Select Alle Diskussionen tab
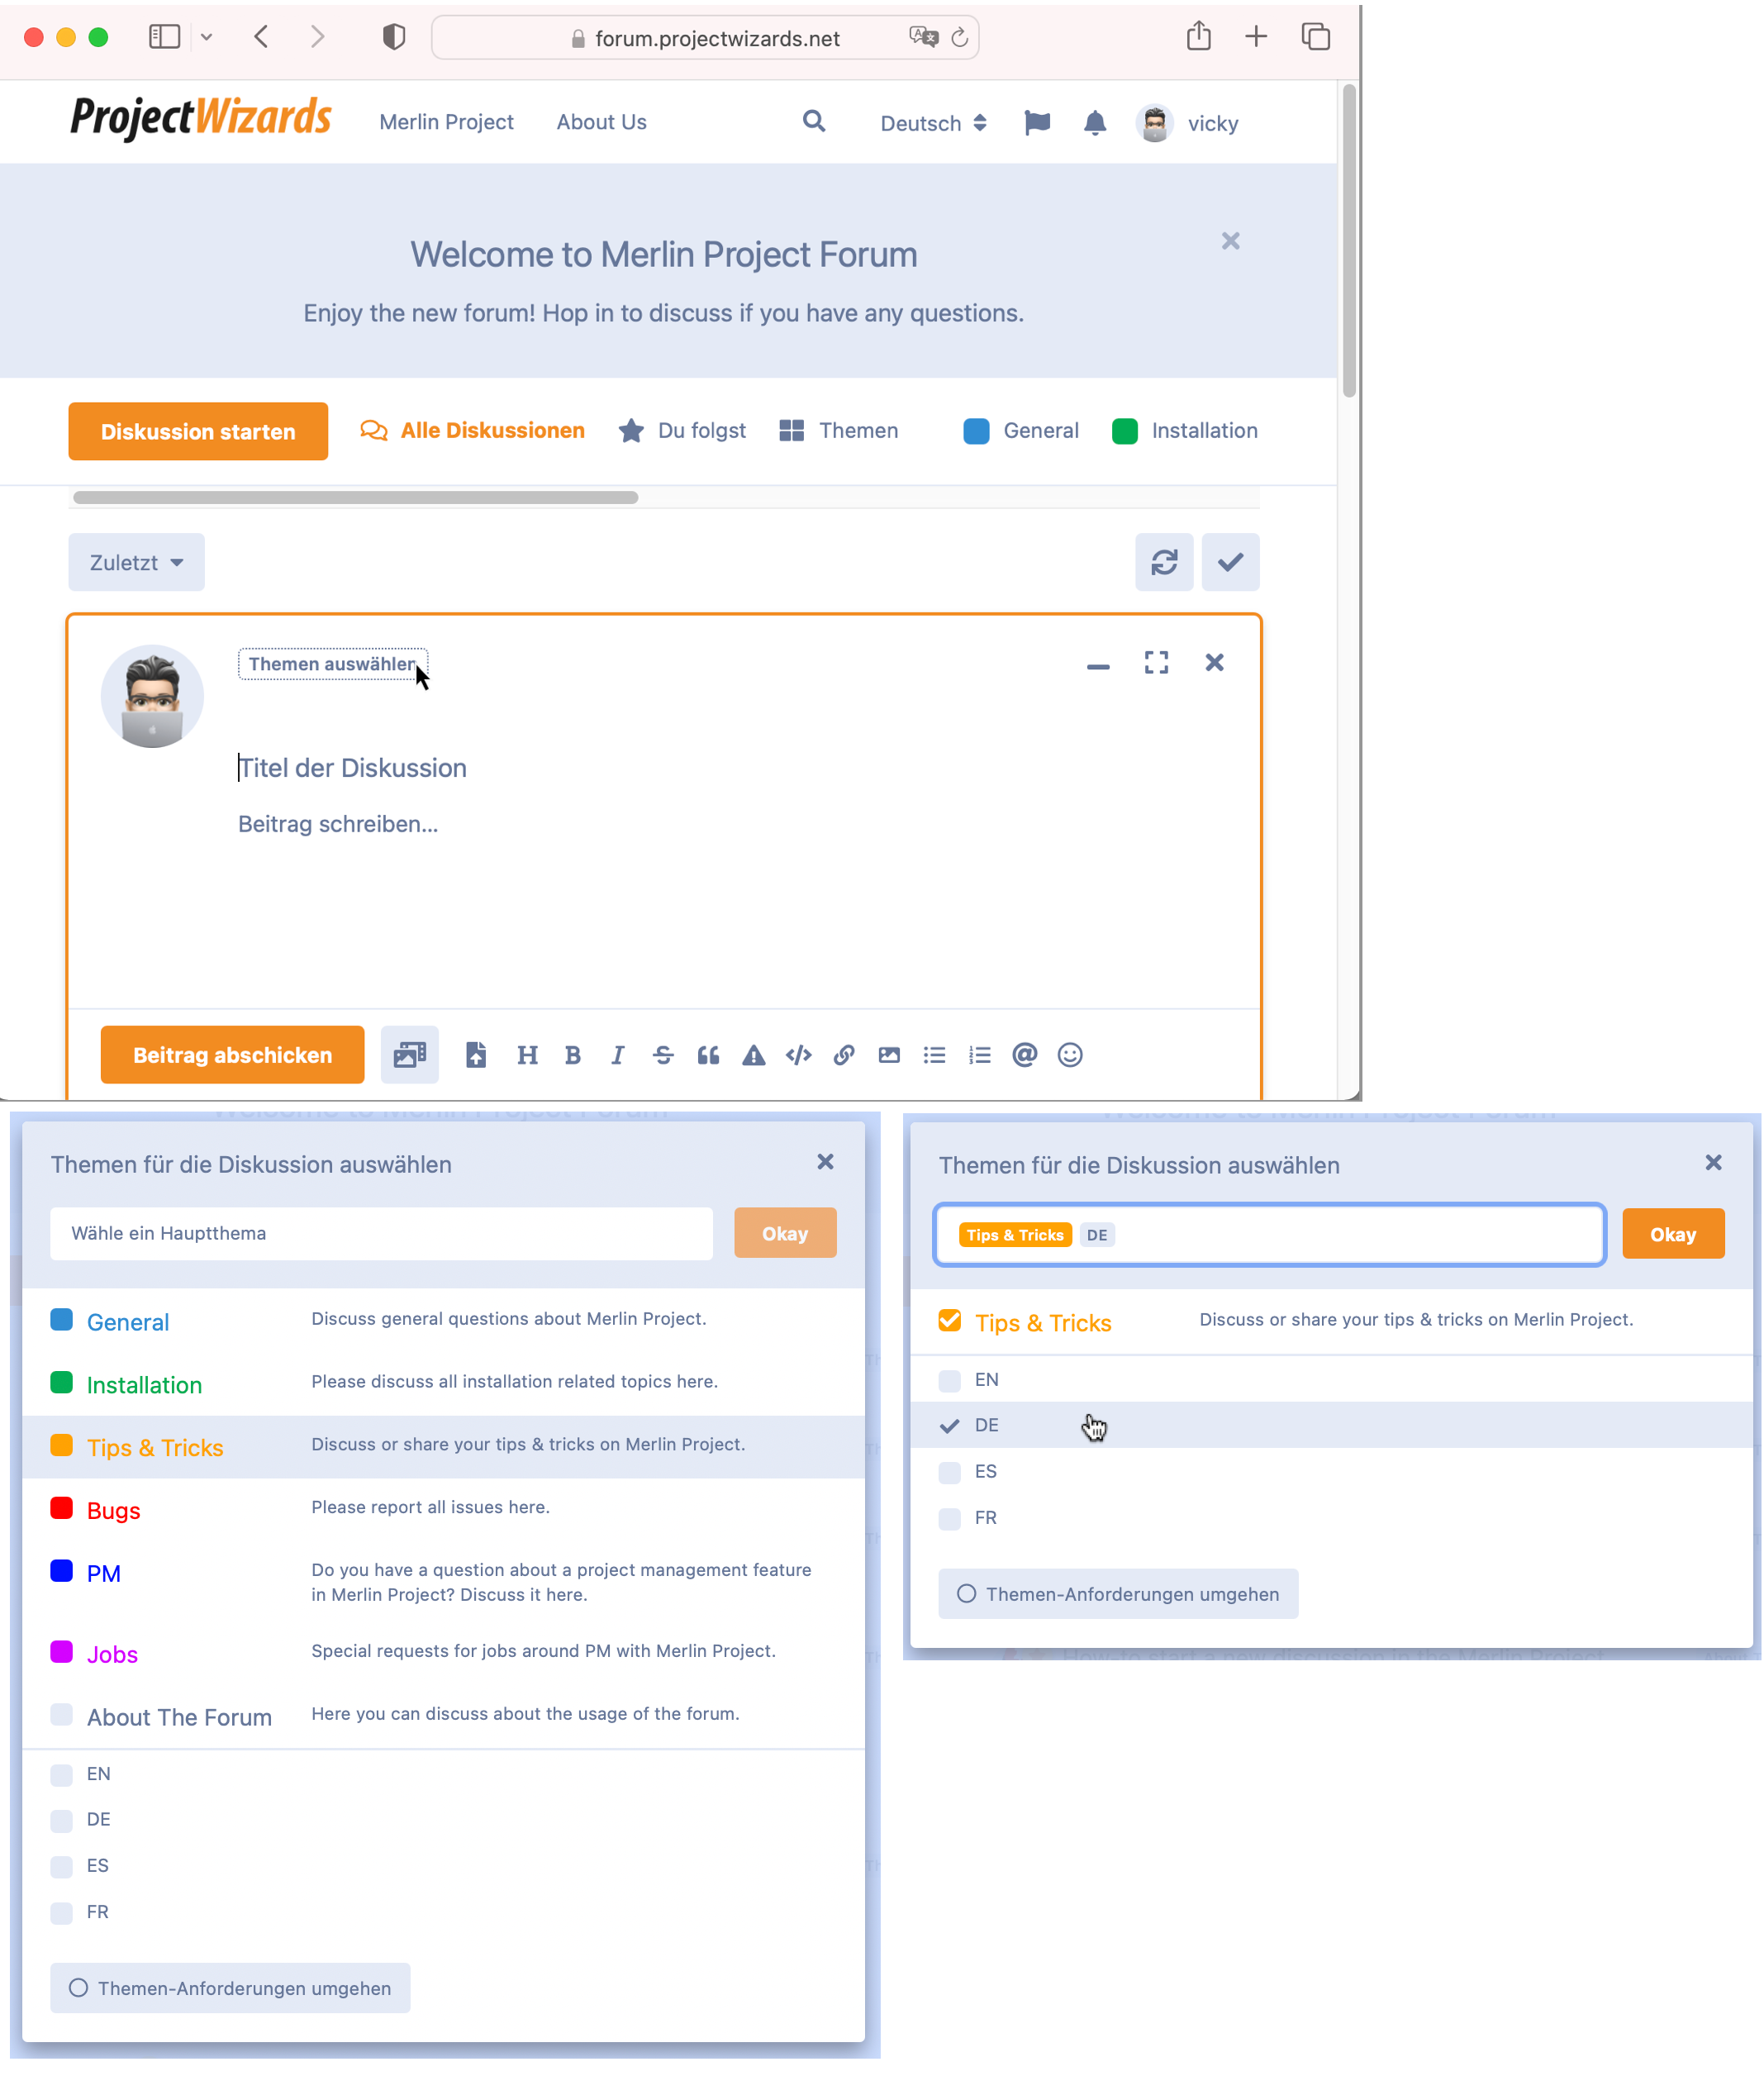The image size is (1764, 2076). (472, 430)
